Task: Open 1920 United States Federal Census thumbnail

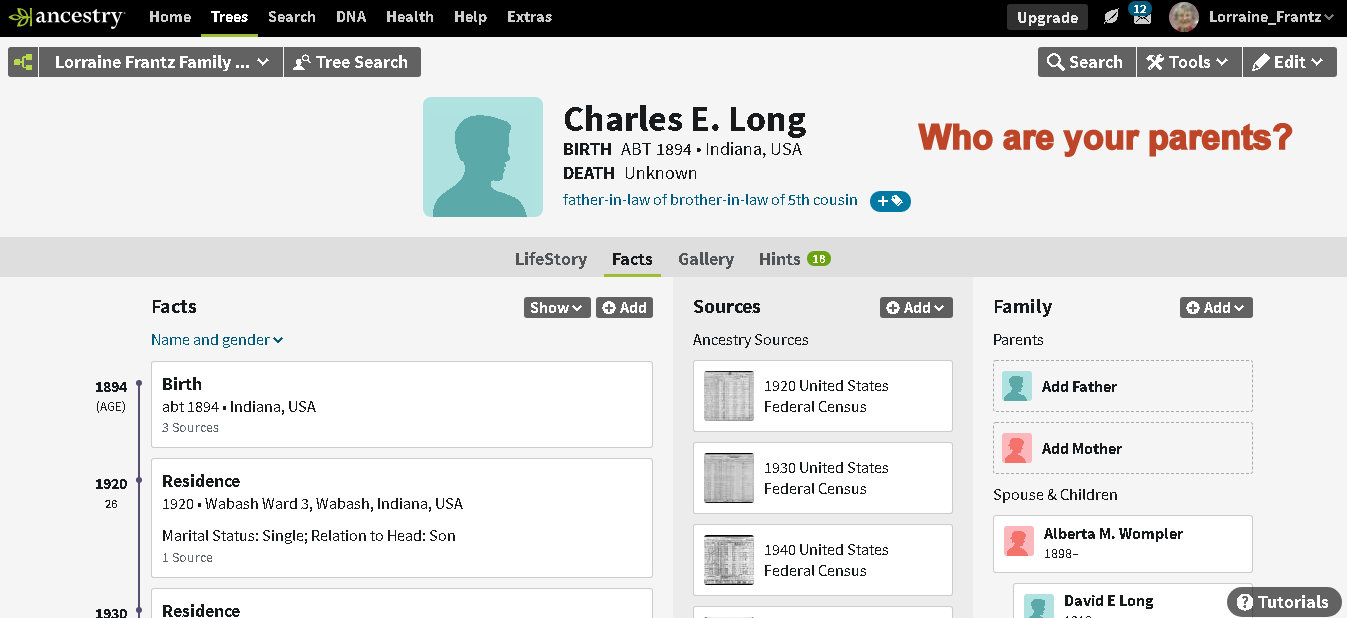Action: click(728, 396)
